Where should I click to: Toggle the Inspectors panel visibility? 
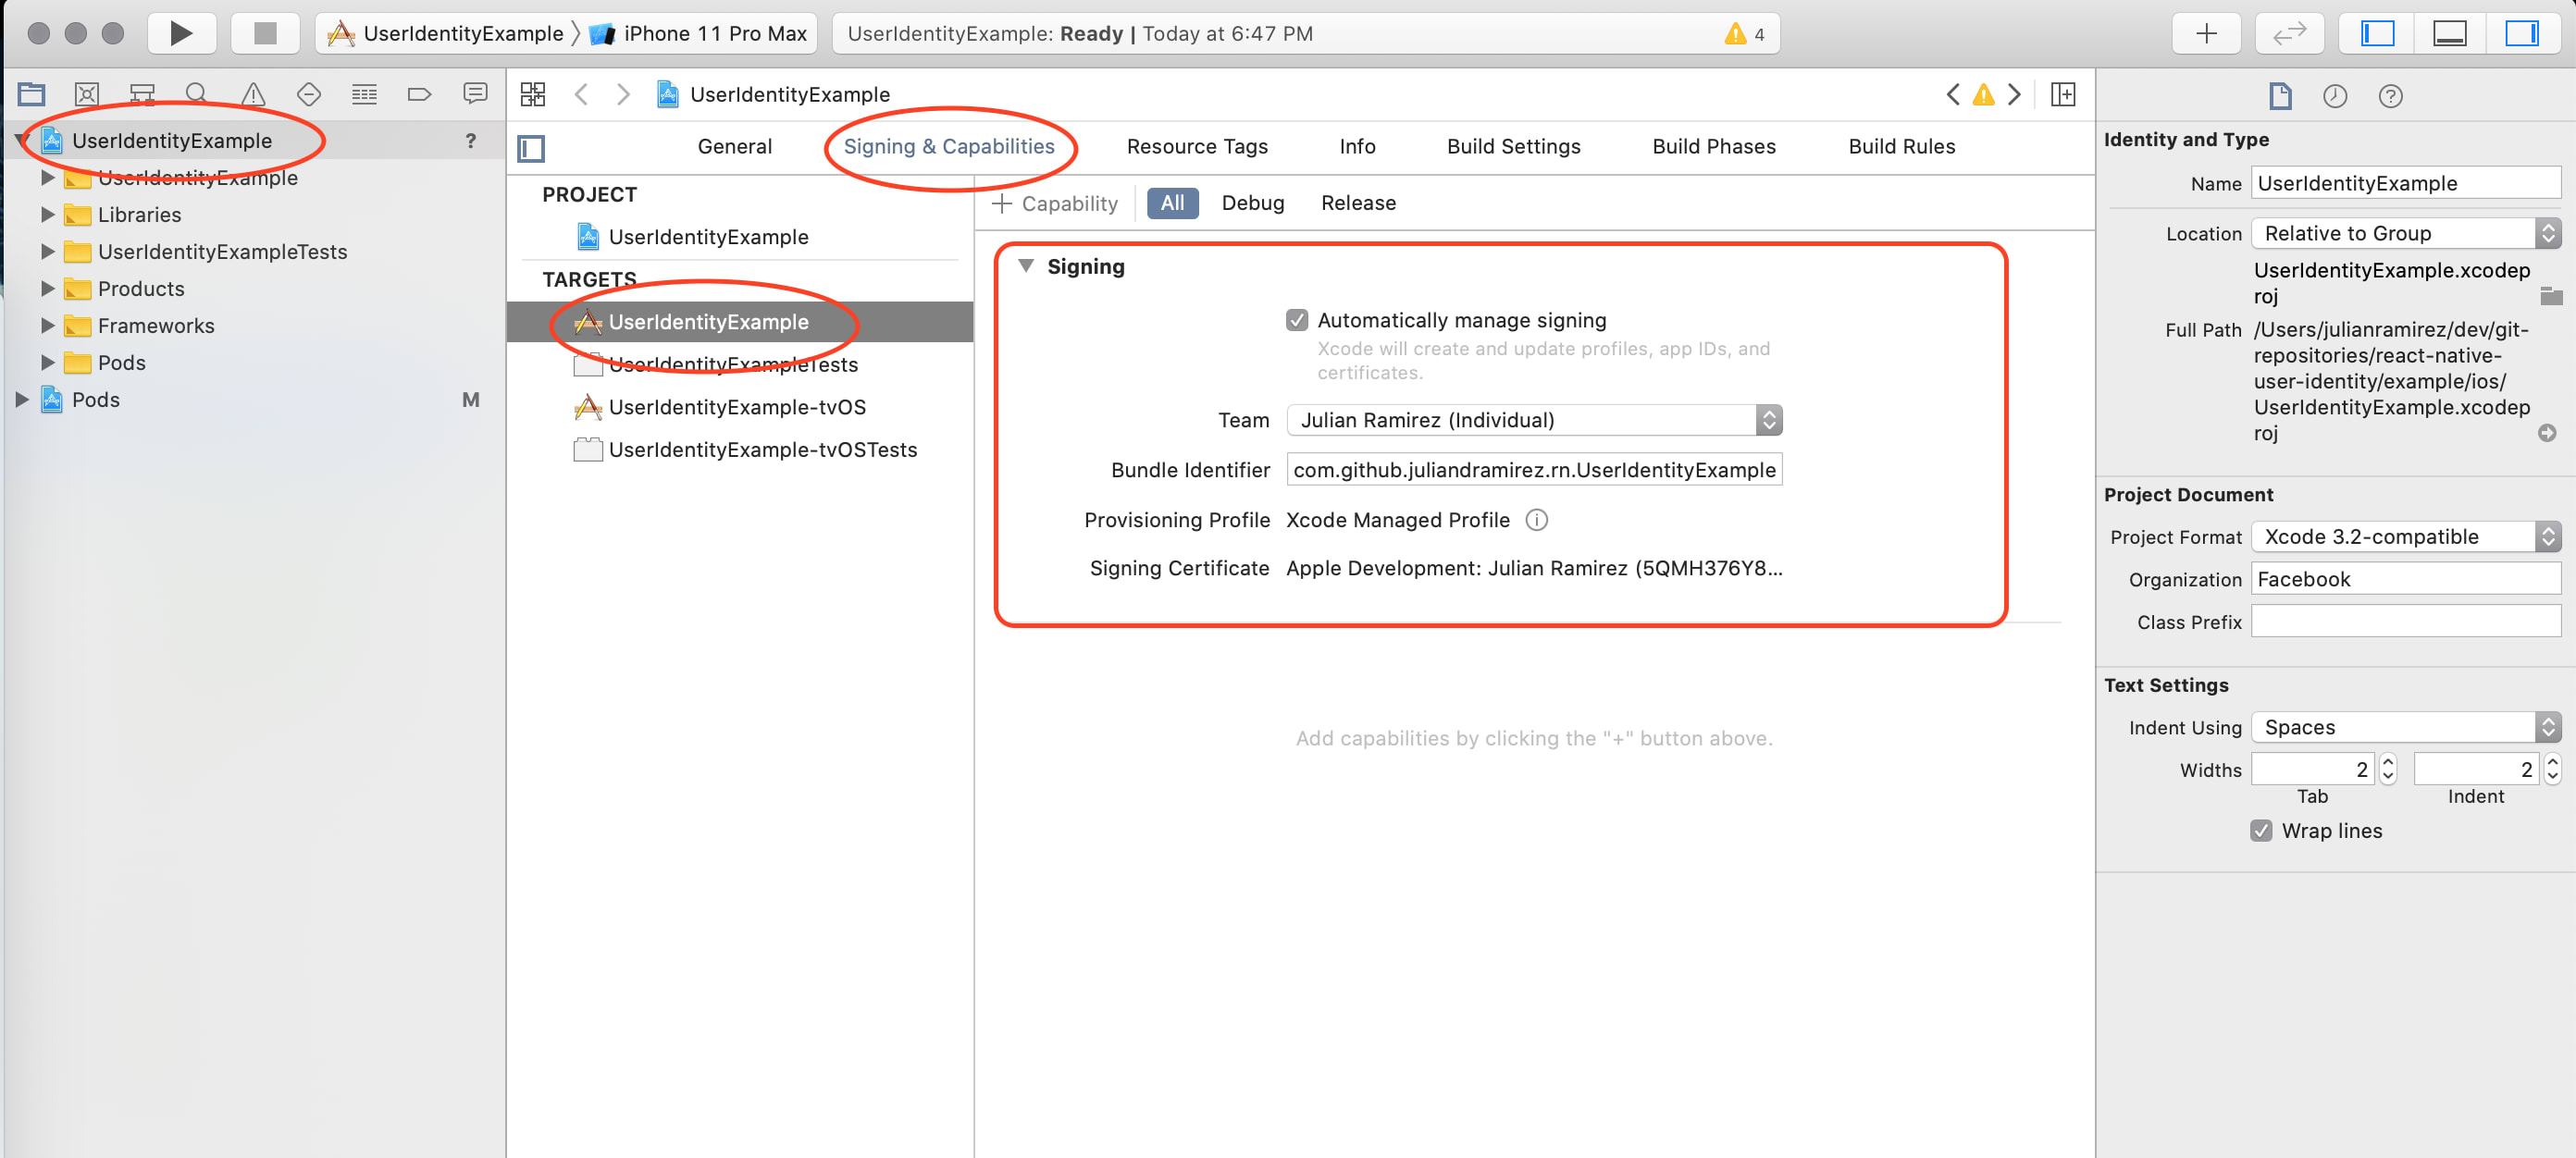(2521, 33)
